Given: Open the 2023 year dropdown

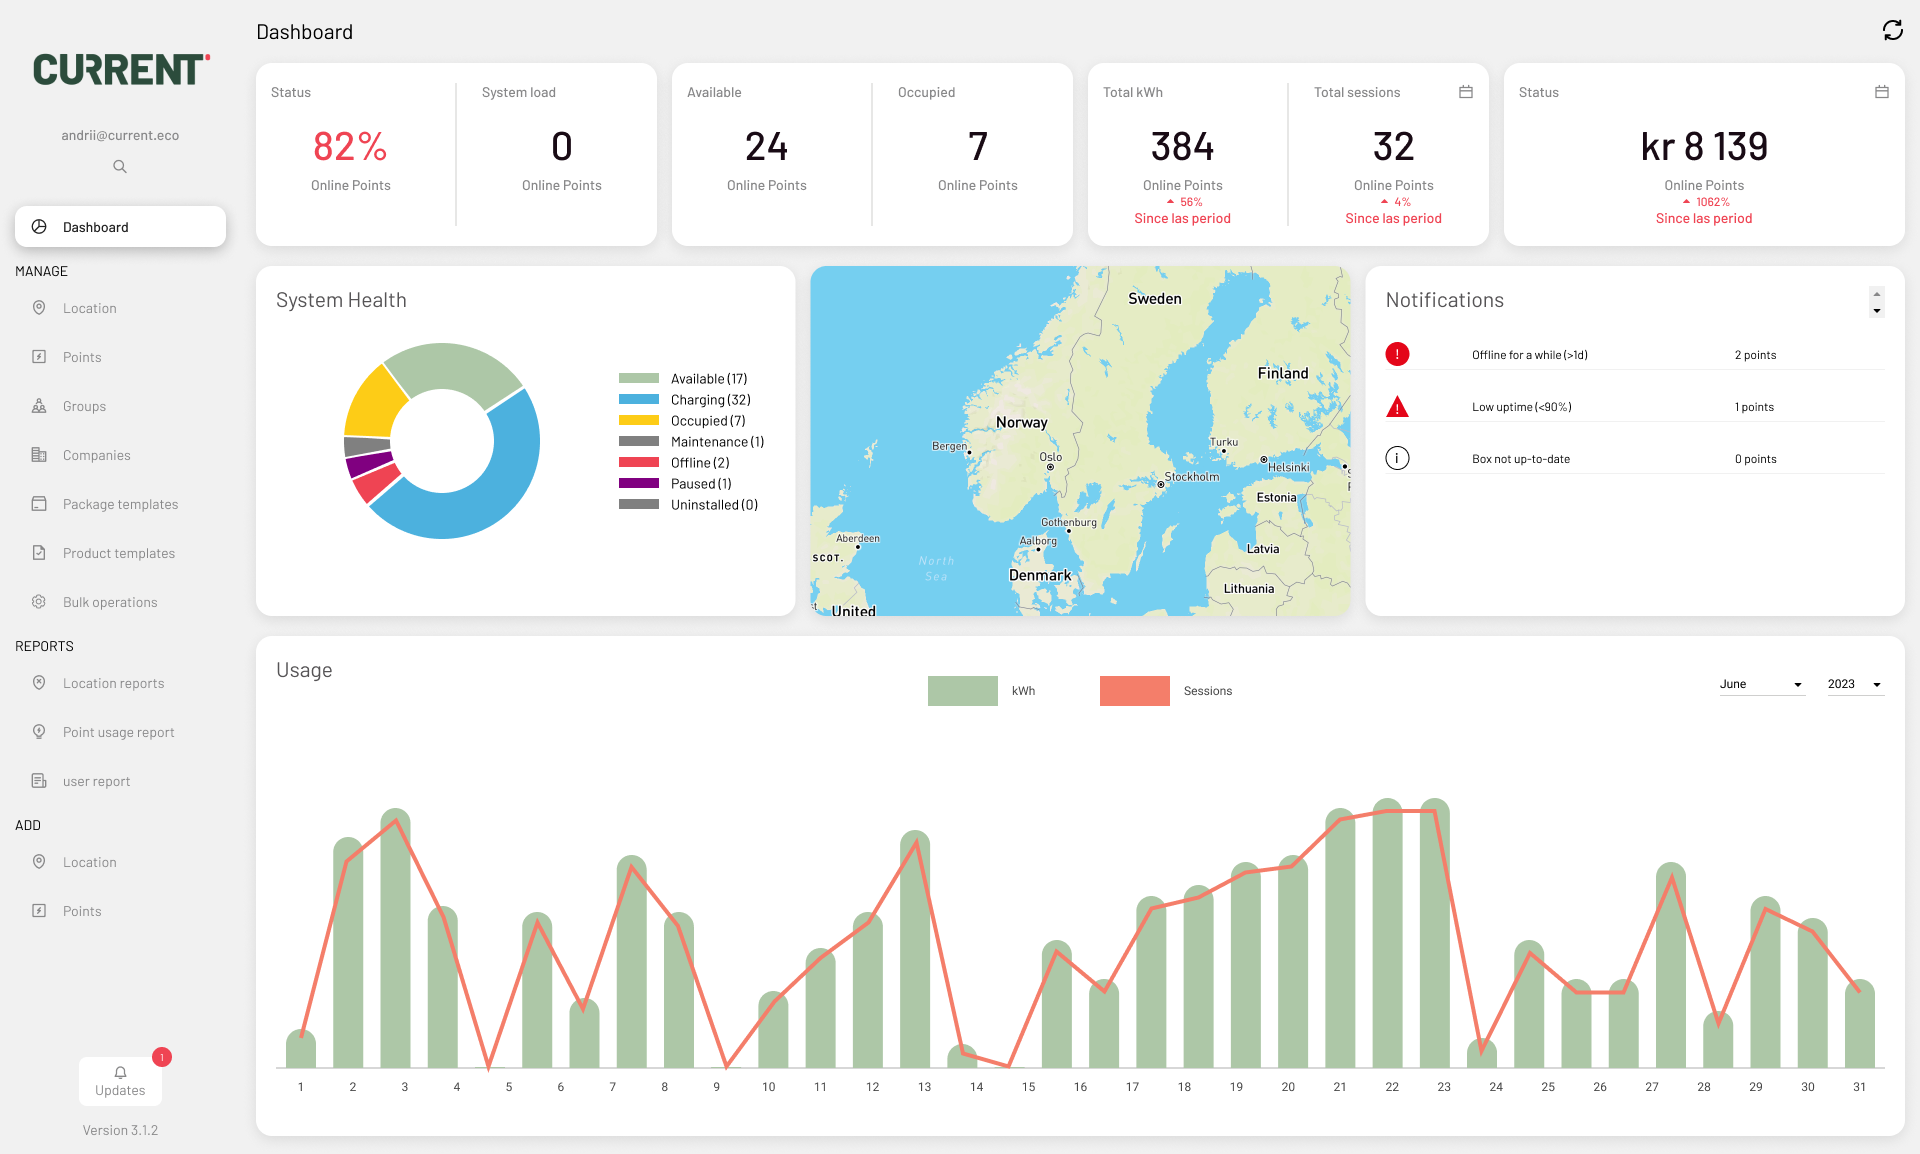Looking at the screenshot, I should 1855,684.
